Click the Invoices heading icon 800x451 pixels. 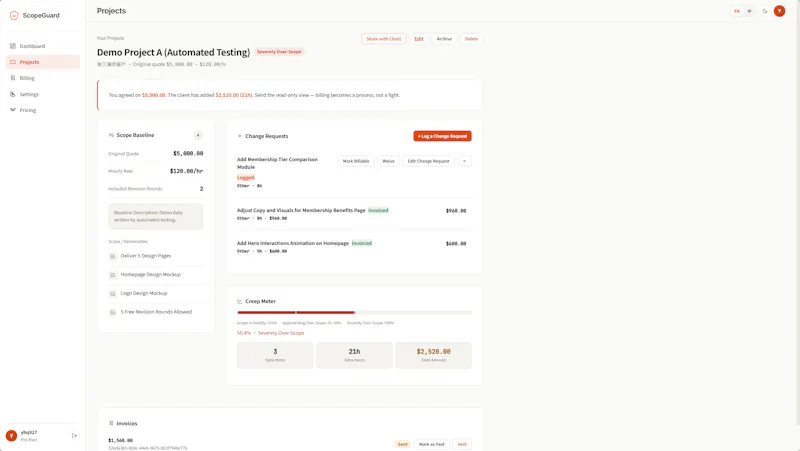[x=111, y=423]
